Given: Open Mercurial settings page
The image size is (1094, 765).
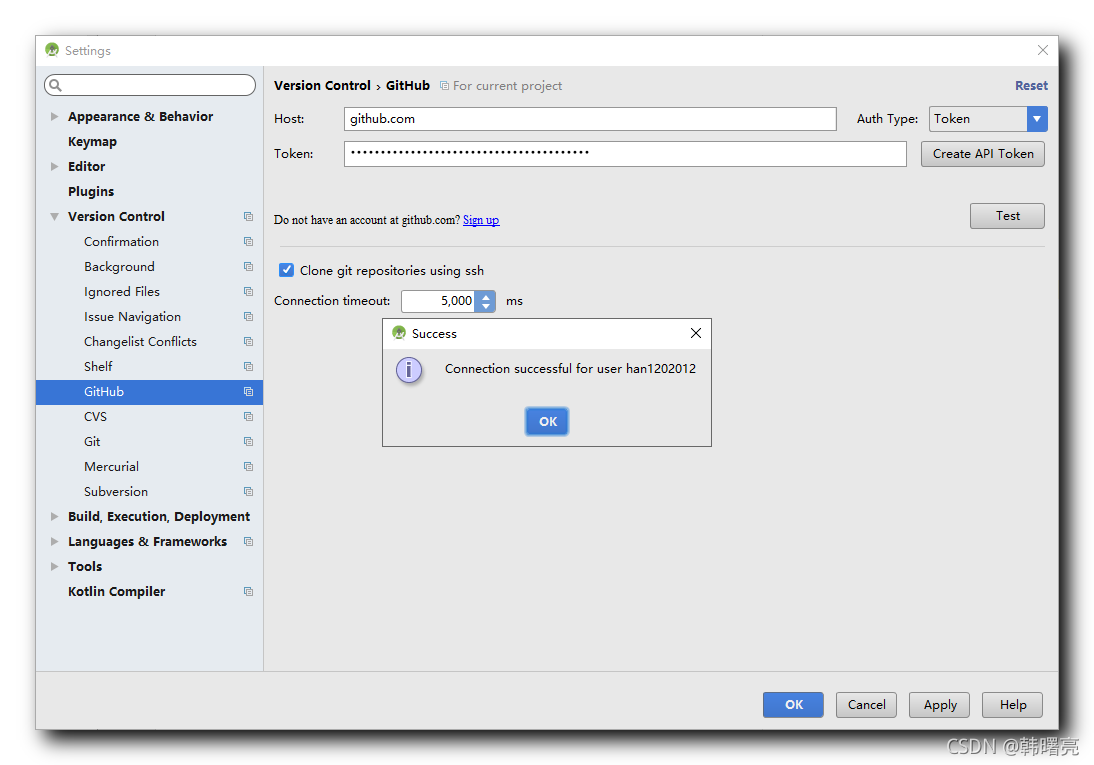Looking at the screenshot, I should 112,466.
